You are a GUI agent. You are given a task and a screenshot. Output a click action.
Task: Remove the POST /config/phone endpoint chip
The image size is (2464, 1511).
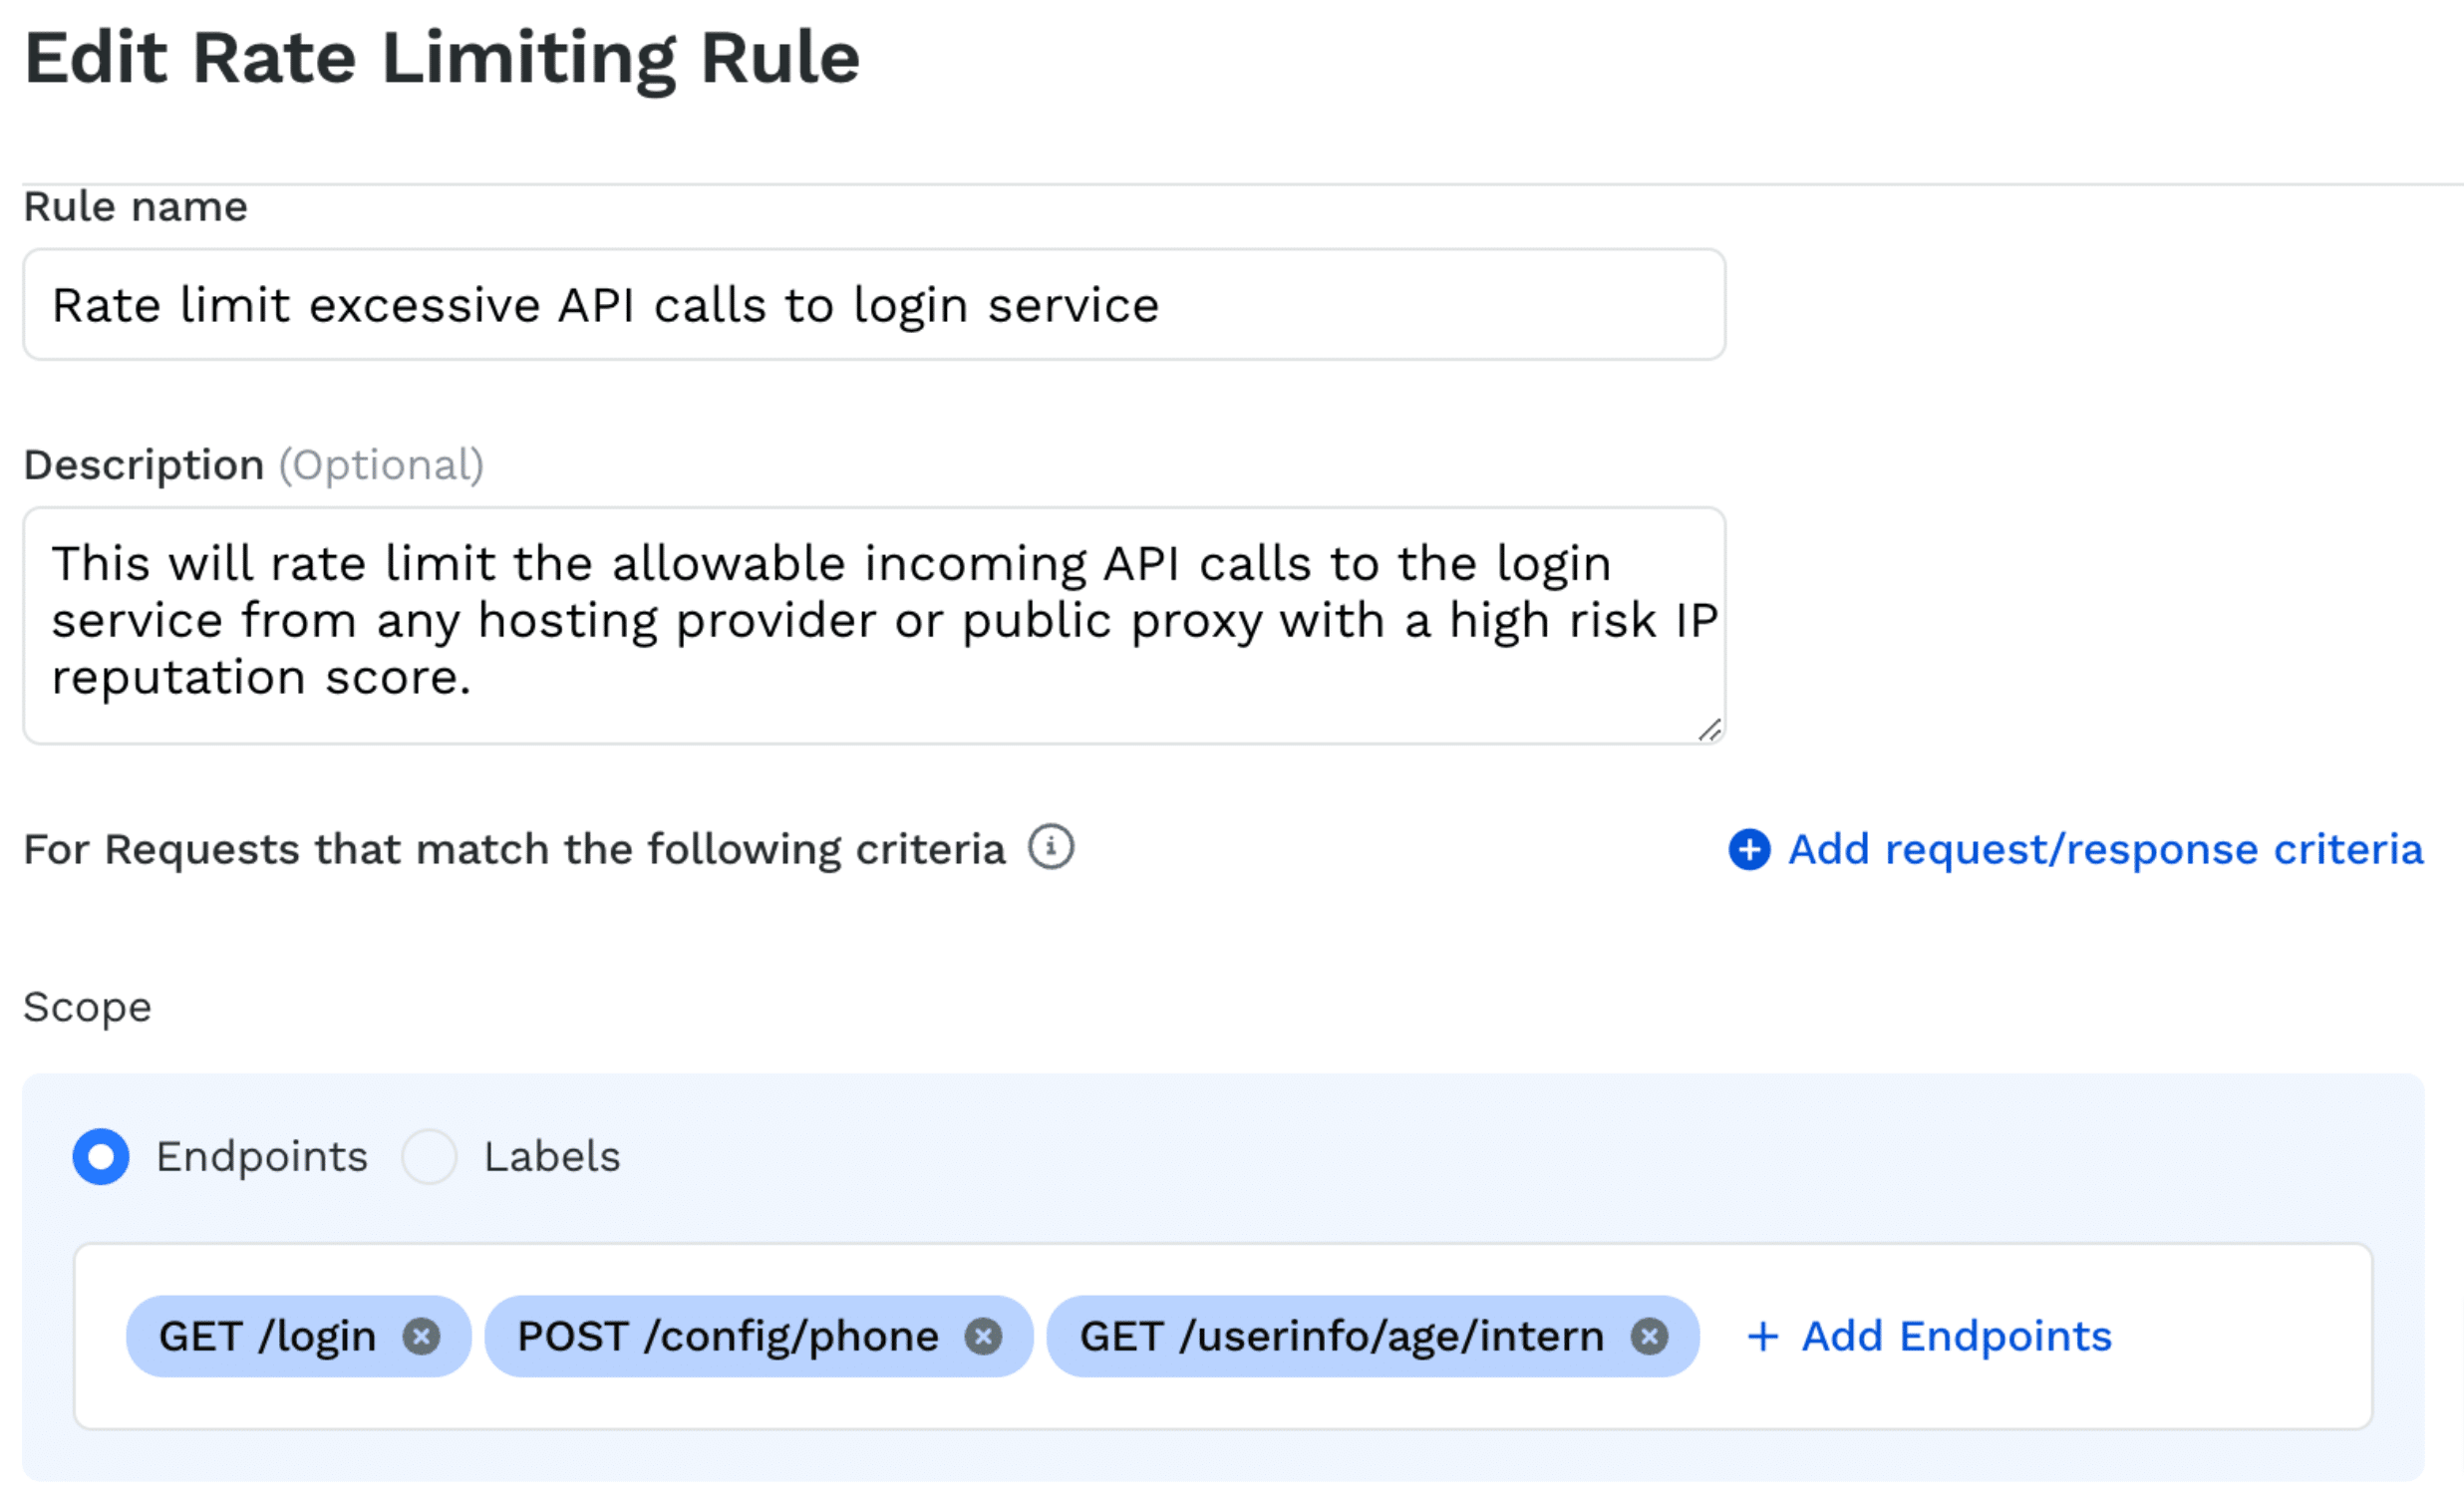click(983, 1336)
